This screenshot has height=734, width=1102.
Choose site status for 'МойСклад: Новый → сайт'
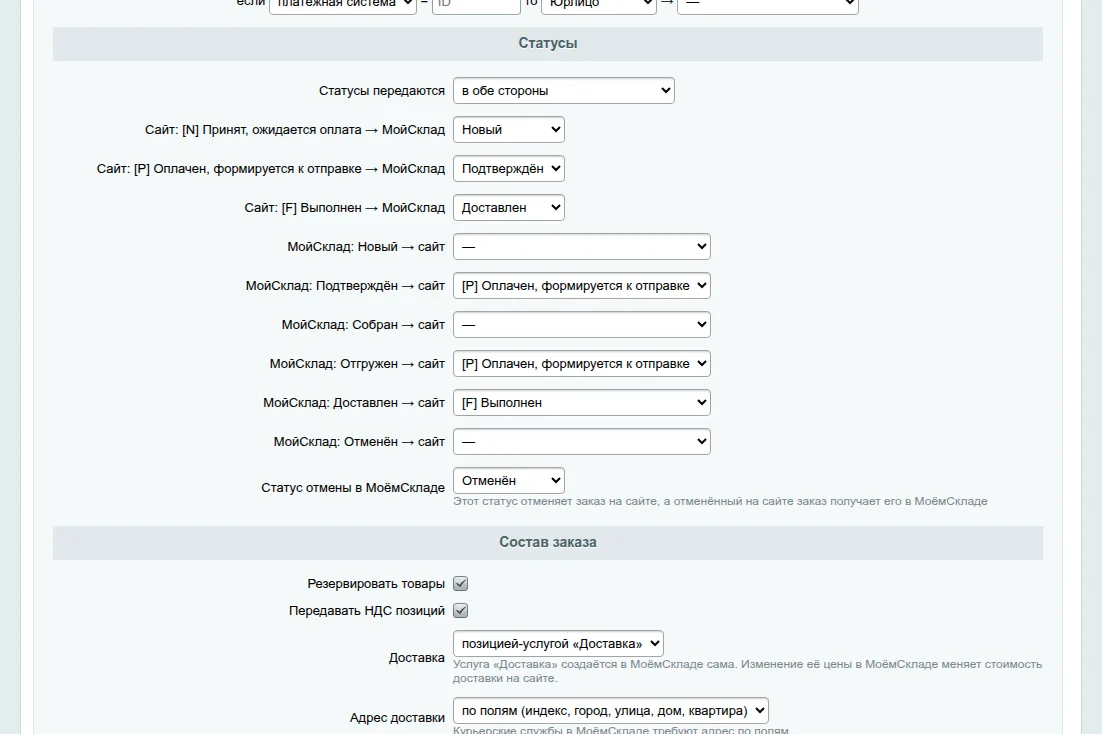pos(582,247)
